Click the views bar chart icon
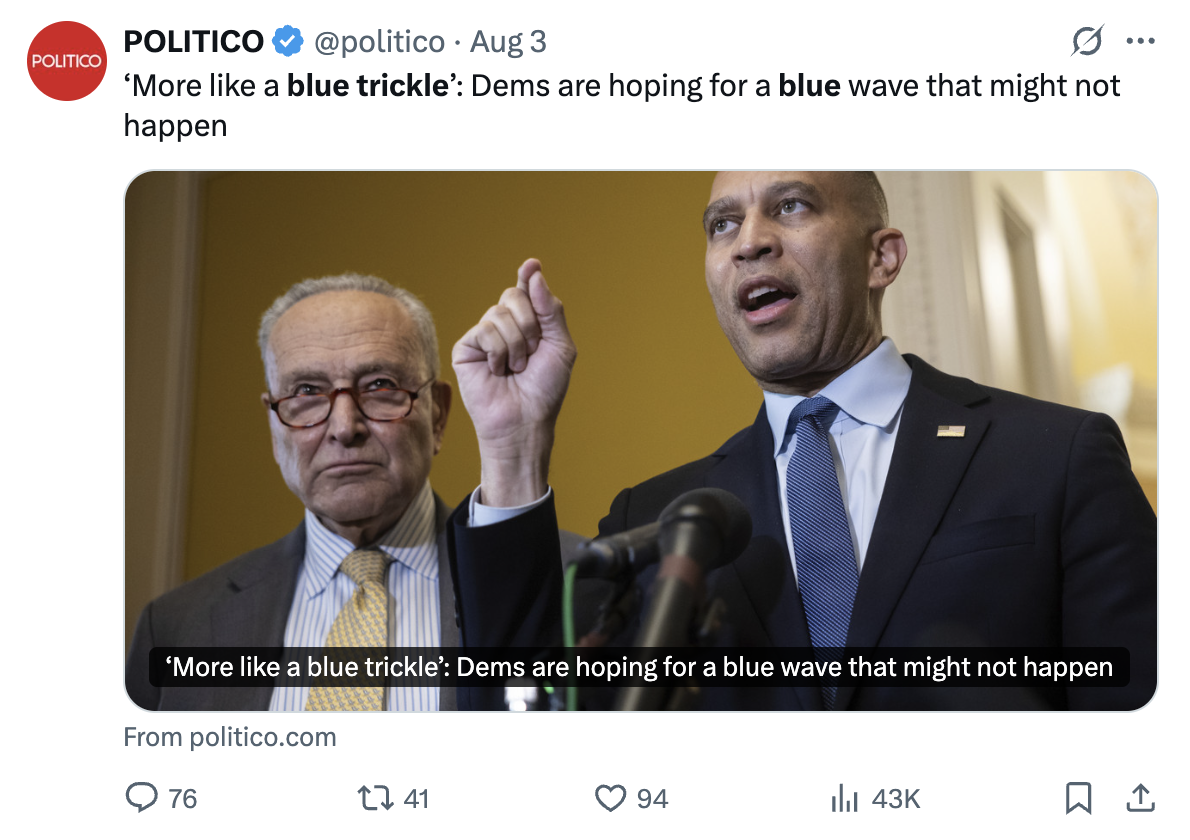Viewport: 1190px width, 840px height. tap(845, 797)
